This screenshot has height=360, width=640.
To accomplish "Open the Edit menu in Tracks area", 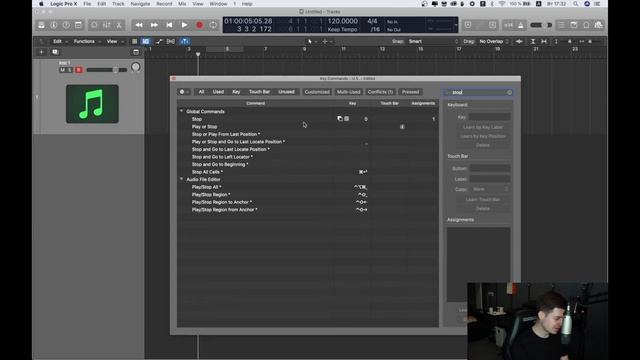I will point(60,42).
